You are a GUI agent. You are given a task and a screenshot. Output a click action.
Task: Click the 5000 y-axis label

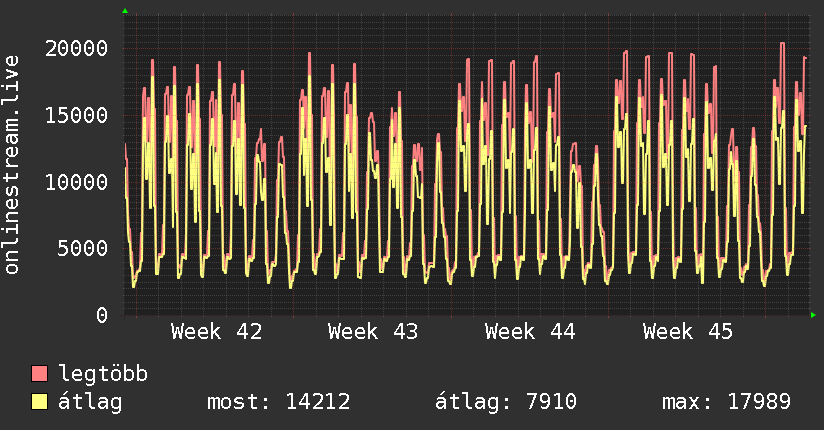pyautogui.click(x=83, y=249)
